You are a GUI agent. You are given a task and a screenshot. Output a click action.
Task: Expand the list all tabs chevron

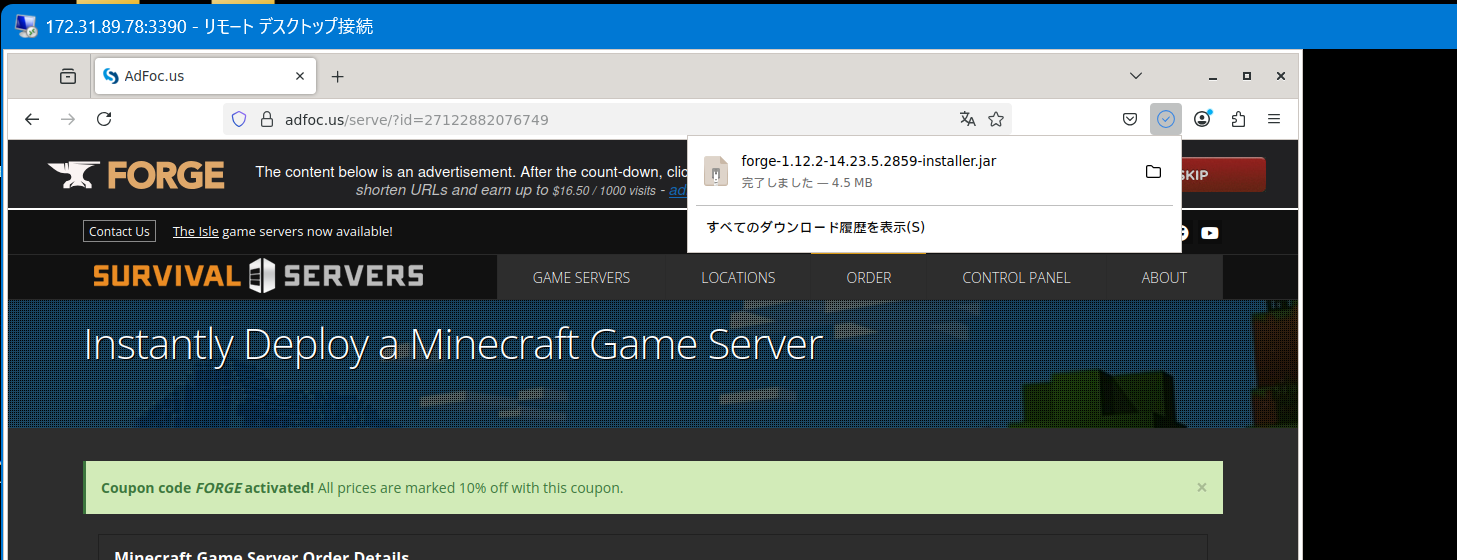tap(1136, 76)
